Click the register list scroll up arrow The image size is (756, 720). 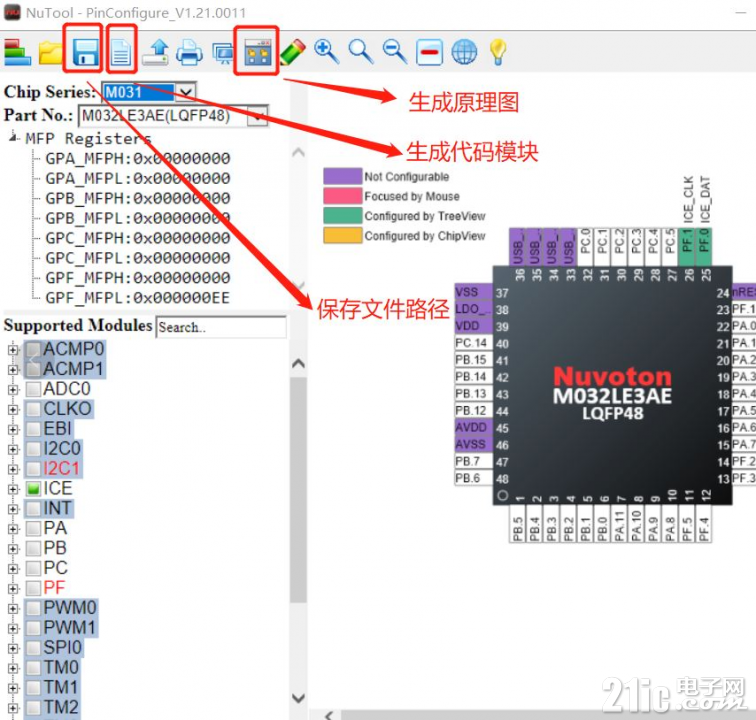point(298,153)
